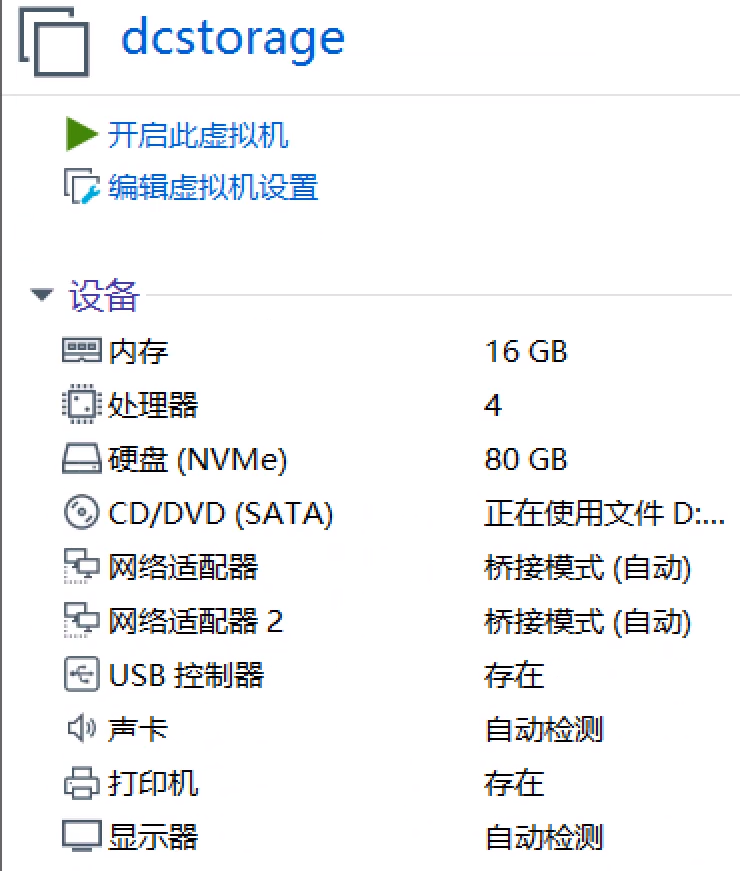Image resolution: width=740 pixels, height=871 pixels.
Task: Select the 网络适配器 device label
Action: 183,568
